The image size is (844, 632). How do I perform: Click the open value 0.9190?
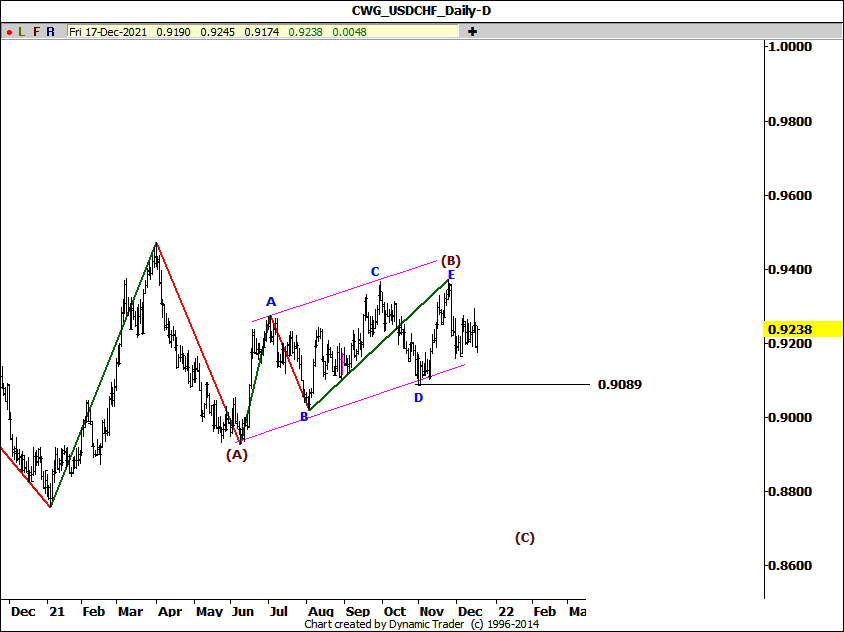pos(173,32)
